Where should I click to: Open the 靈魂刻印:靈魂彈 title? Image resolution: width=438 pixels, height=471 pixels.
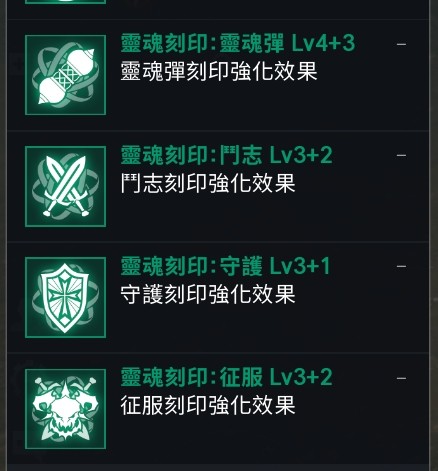click(x=202, y=44)
